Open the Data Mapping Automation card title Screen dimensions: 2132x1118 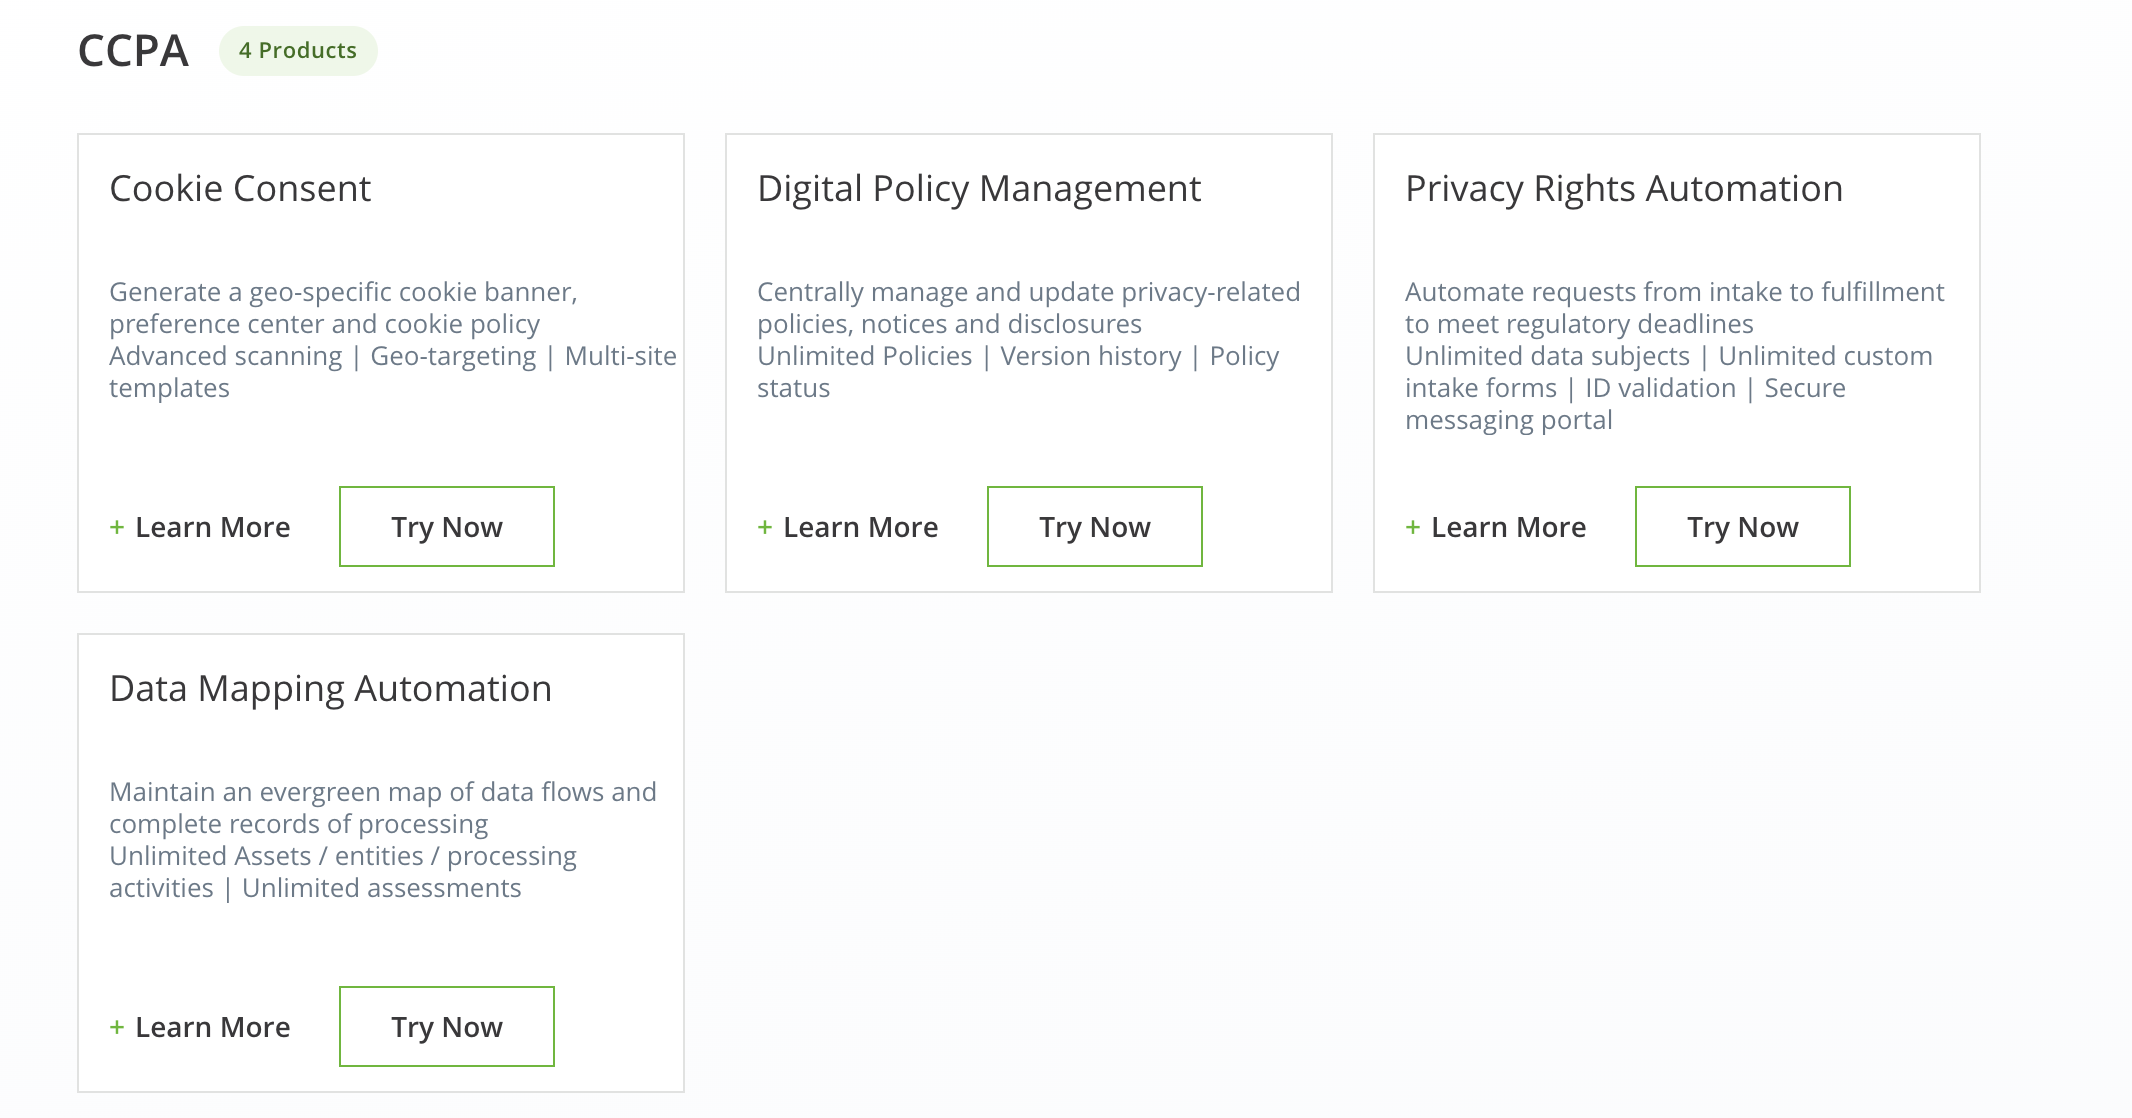[330, 689]
